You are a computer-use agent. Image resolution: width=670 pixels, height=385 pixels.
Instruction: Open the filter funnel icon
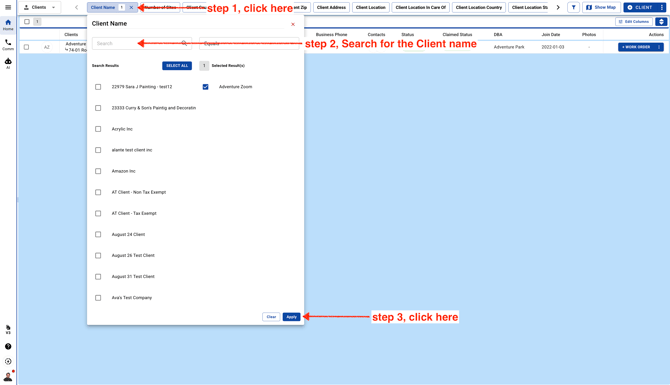click(573, 7)
